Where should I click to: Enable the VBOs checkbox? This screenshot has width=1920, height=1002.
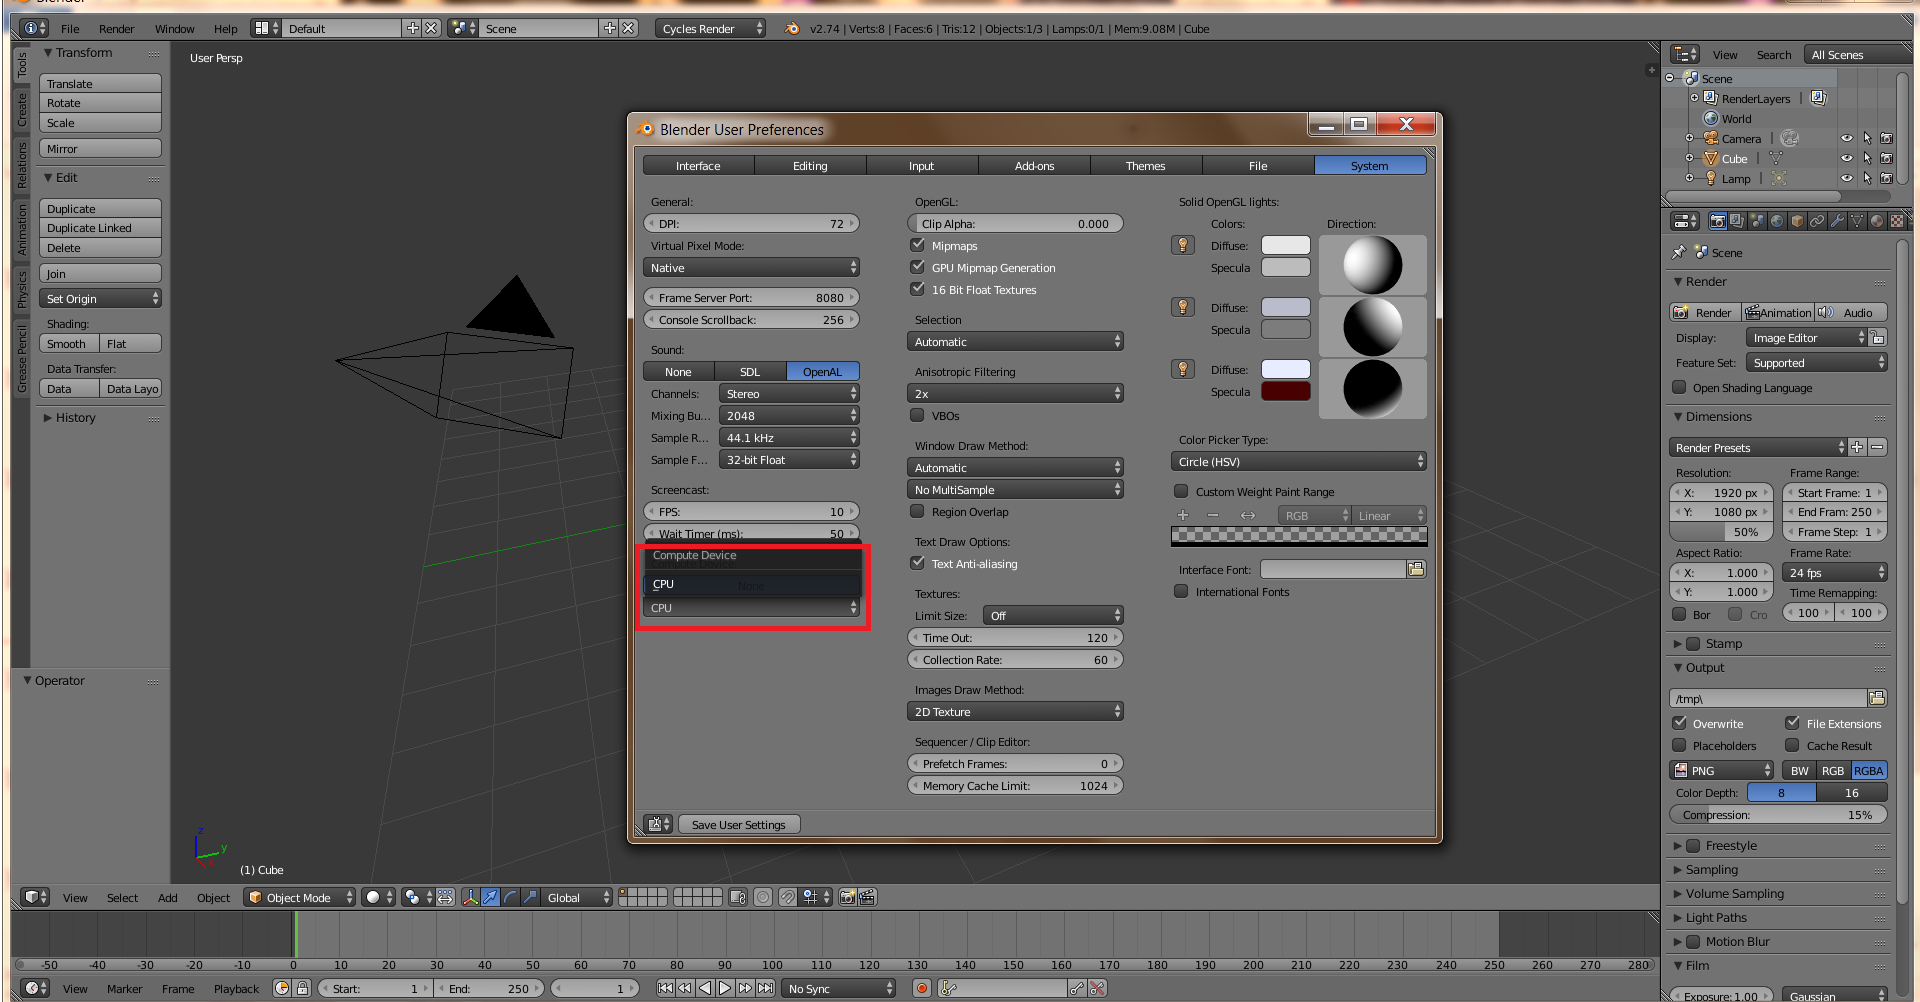point(917,415)
